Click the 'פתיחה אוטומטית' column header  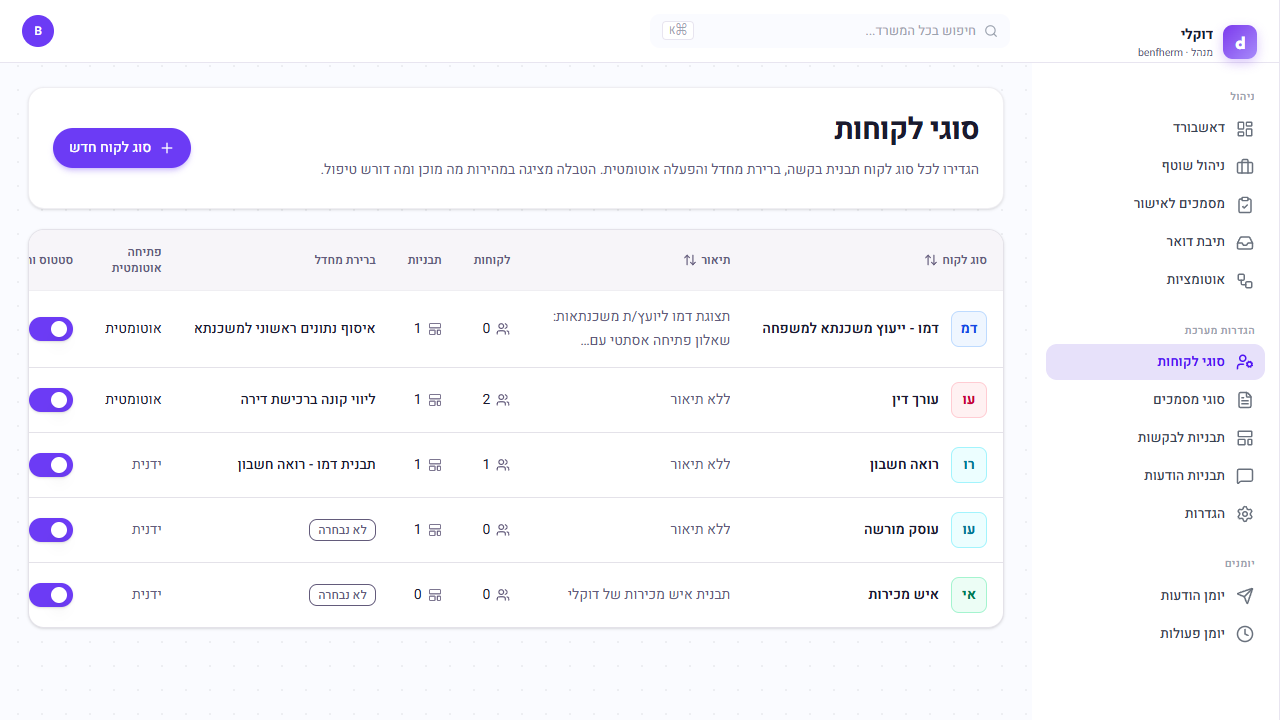point(137,260)
